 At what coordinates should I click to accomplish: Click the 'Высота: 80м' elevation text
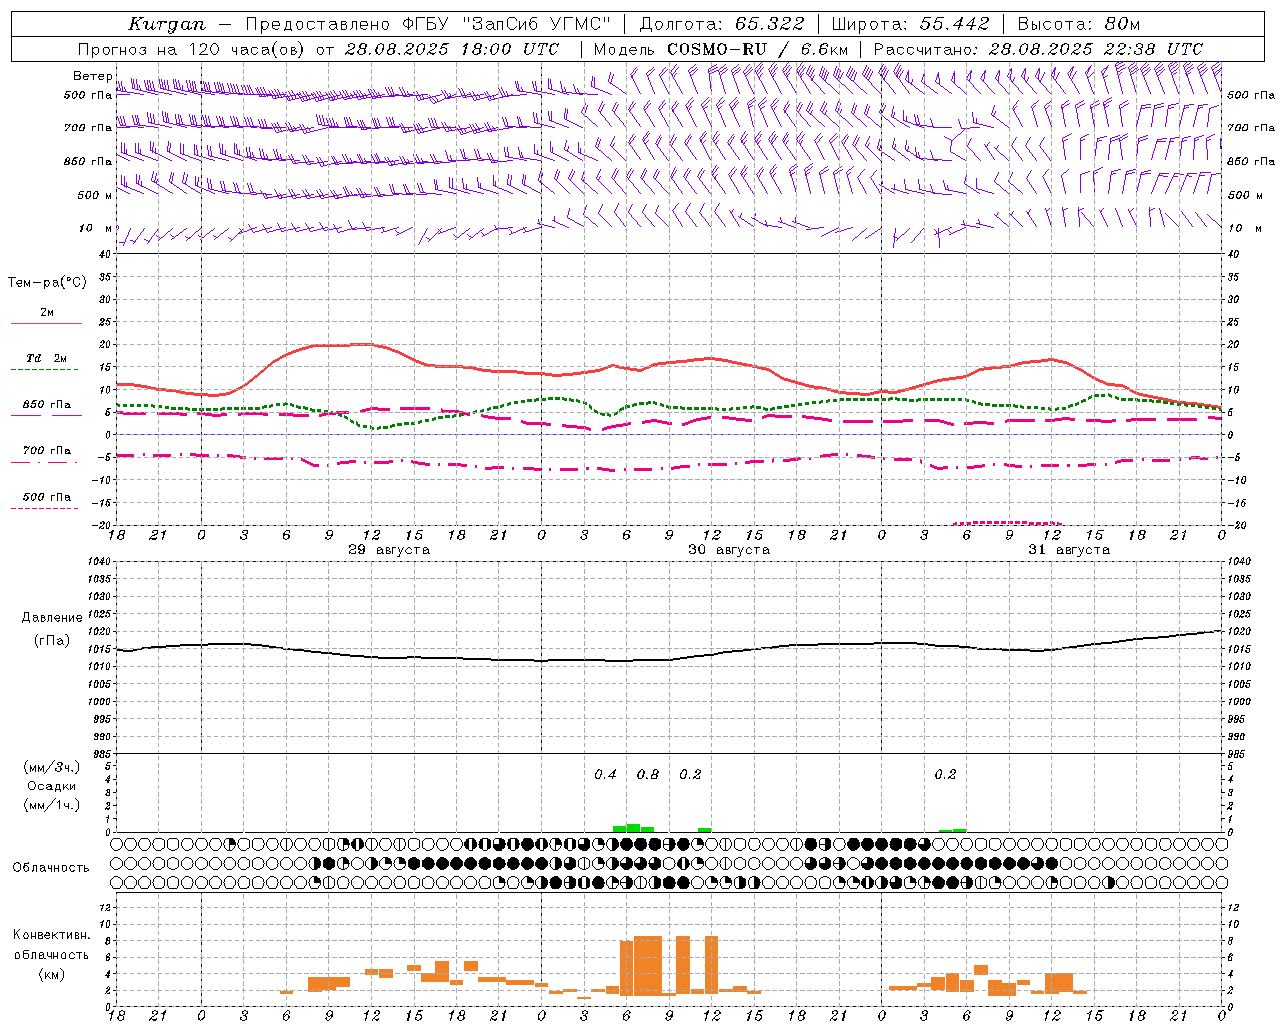coord(1078,24)
